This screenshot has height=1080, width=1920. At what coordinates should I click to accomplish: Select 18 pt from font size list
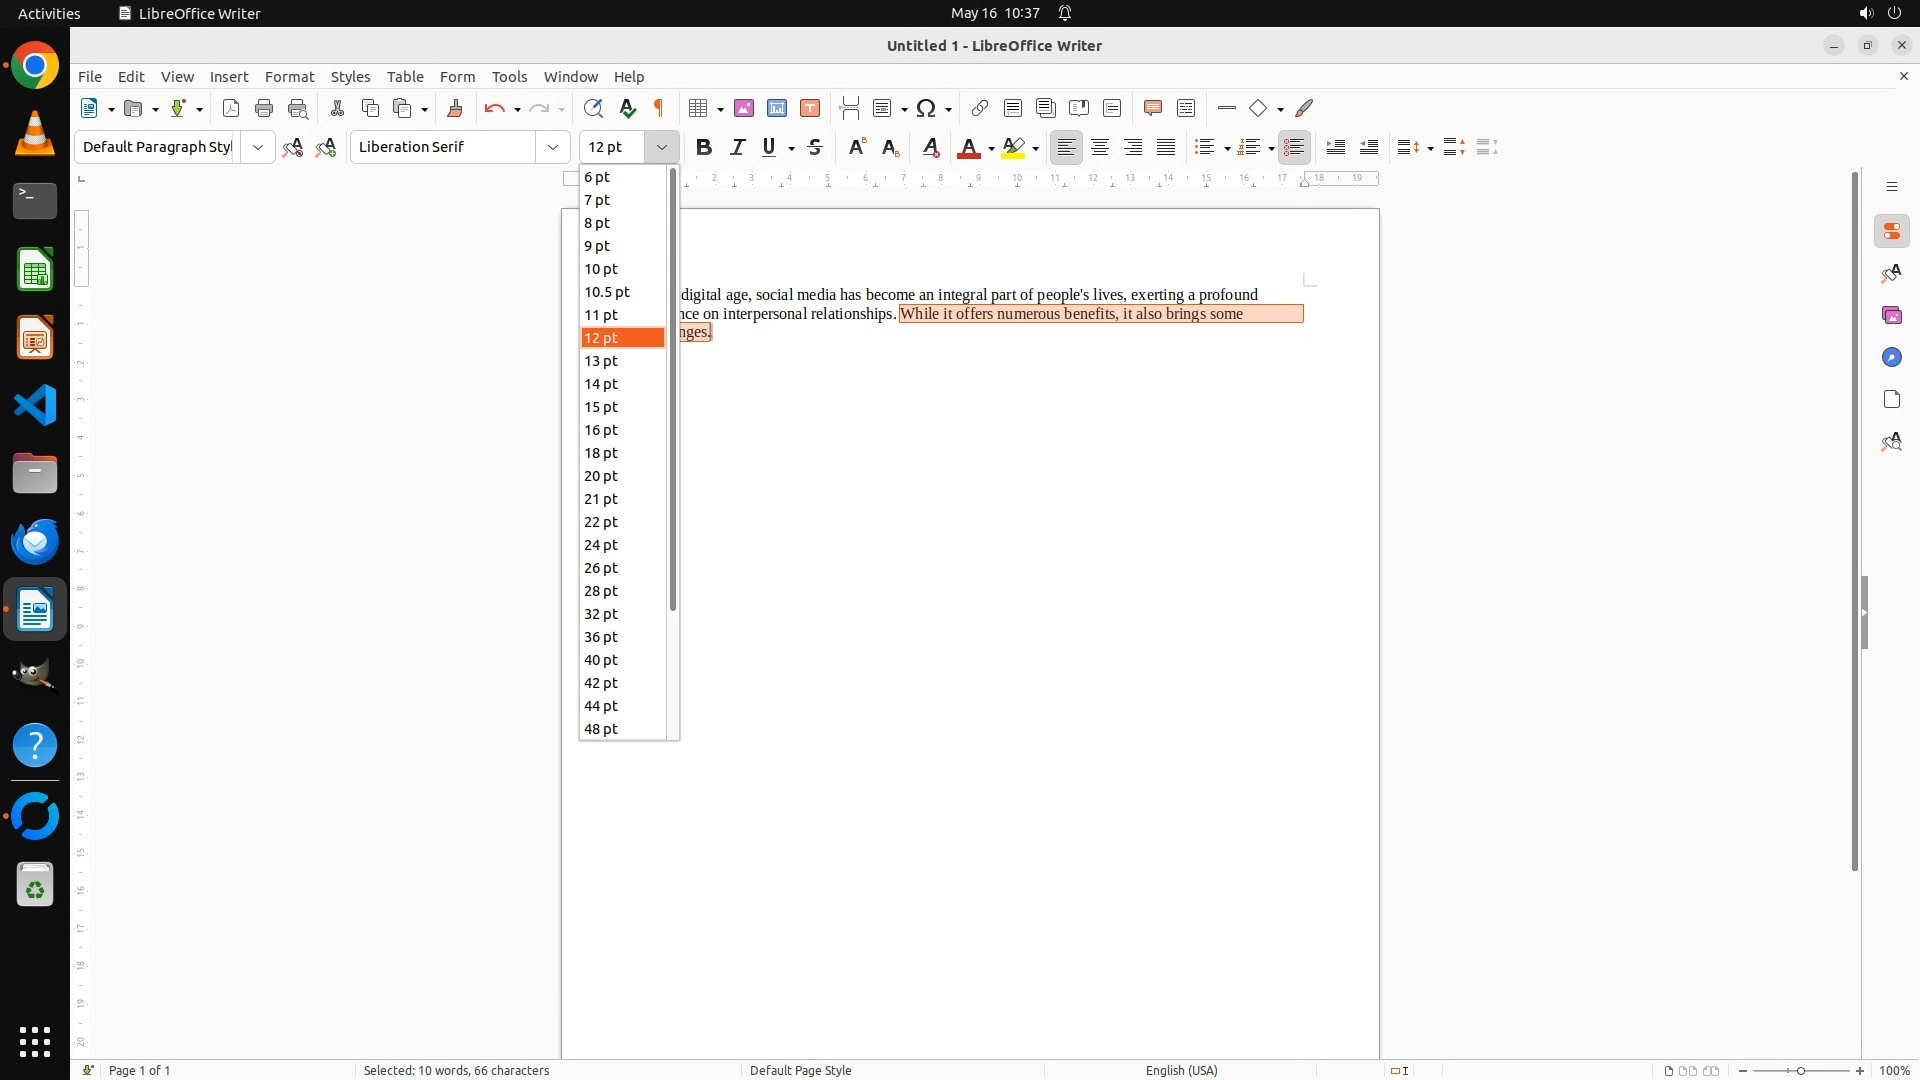tap(601, 453)
